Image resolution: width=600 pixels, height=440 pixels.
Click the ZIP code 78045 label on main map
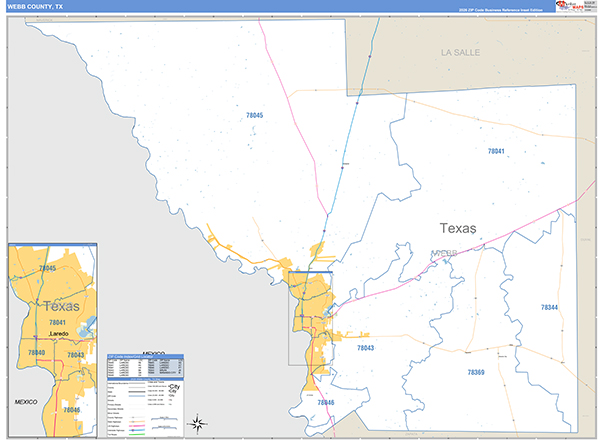pyautogui.click(x=254, y=117)
